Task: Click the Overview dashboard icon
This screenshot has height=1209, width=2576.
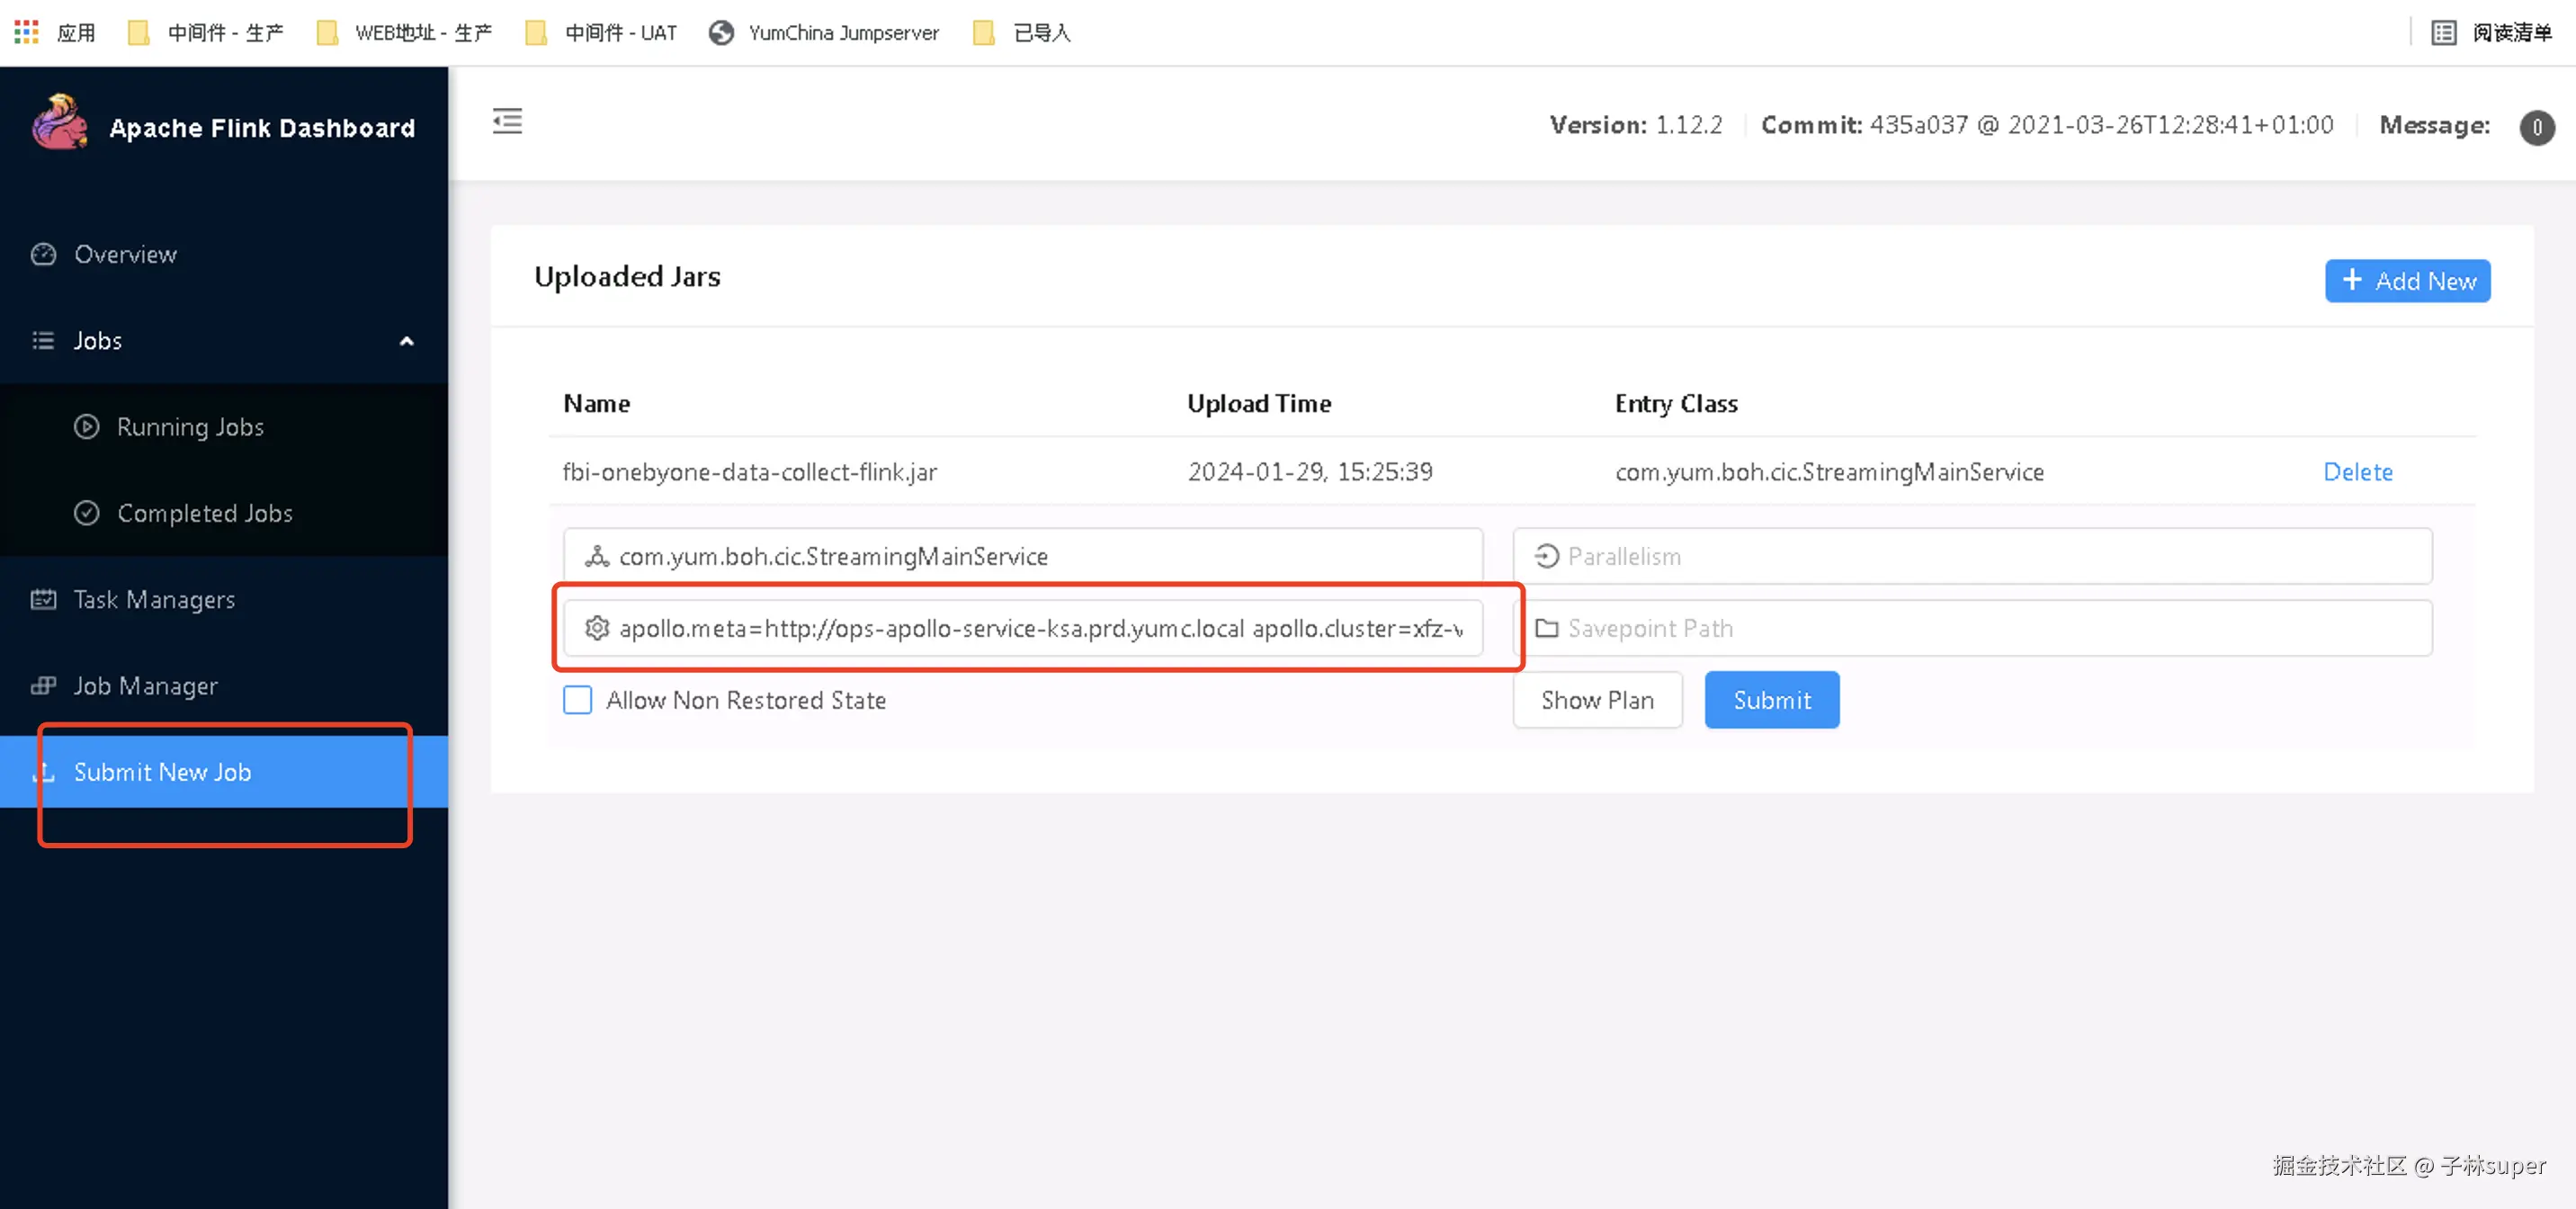Action: [43, 254]
